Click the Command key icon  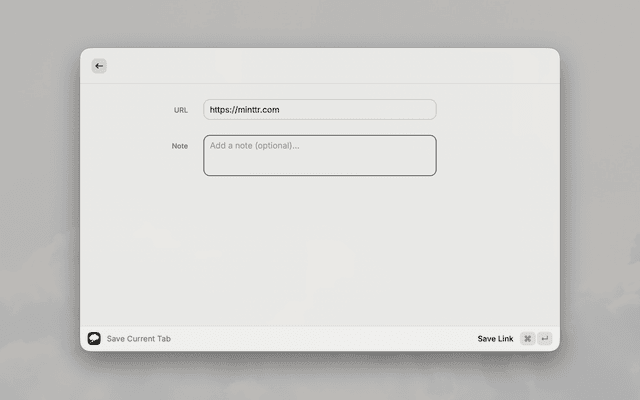527,339
